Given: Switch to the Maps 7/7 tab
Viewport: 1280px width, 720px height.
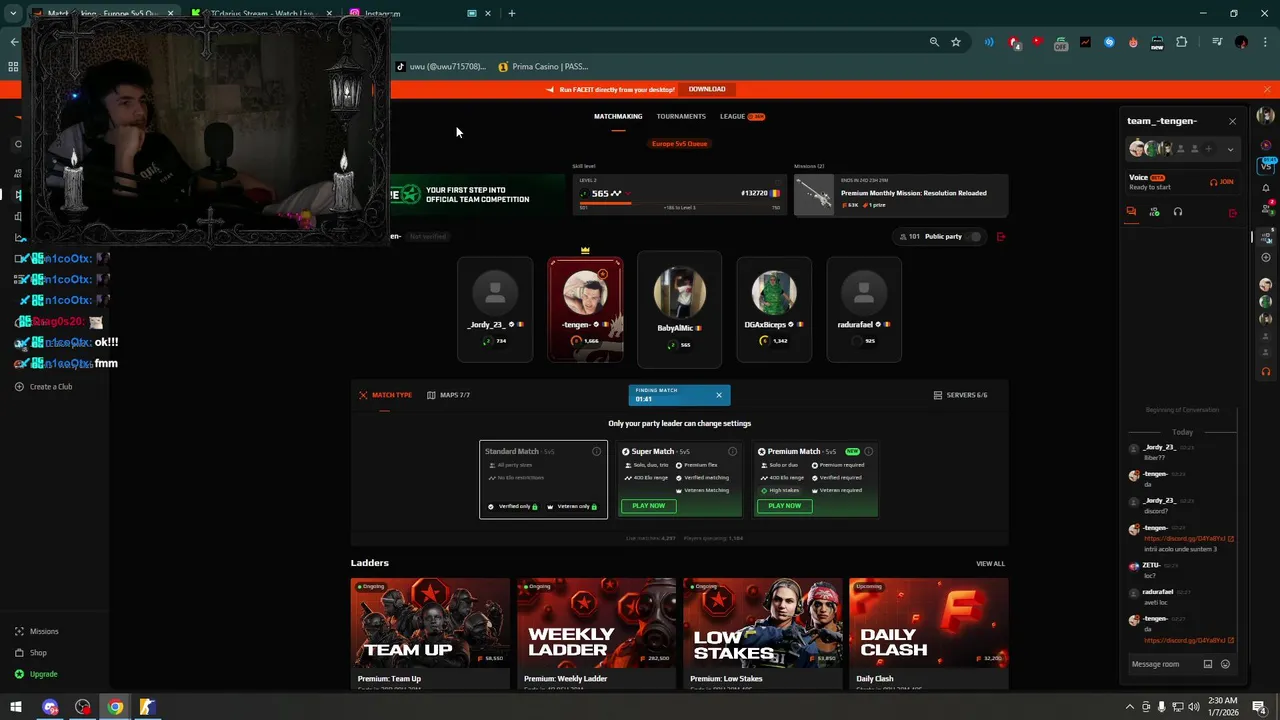Looking at the screenshot, I should (x=448, y=395).
